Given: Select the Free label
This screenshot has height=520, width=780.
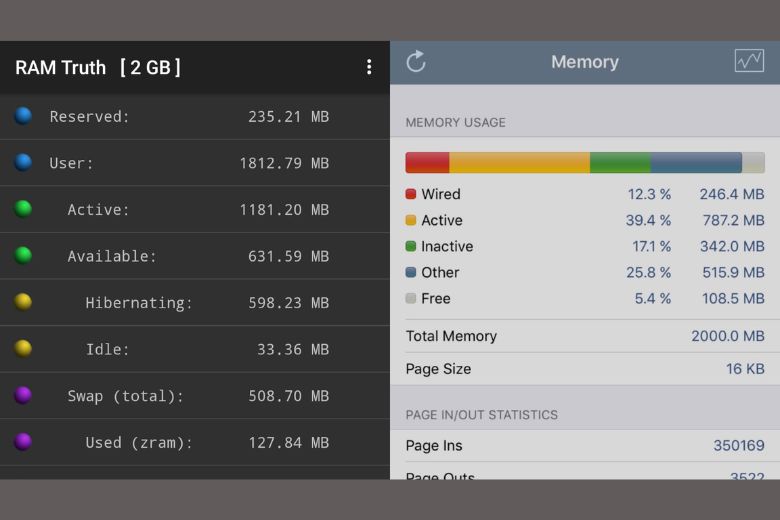Looking at the screenshot, I should (x=436, y=299).
